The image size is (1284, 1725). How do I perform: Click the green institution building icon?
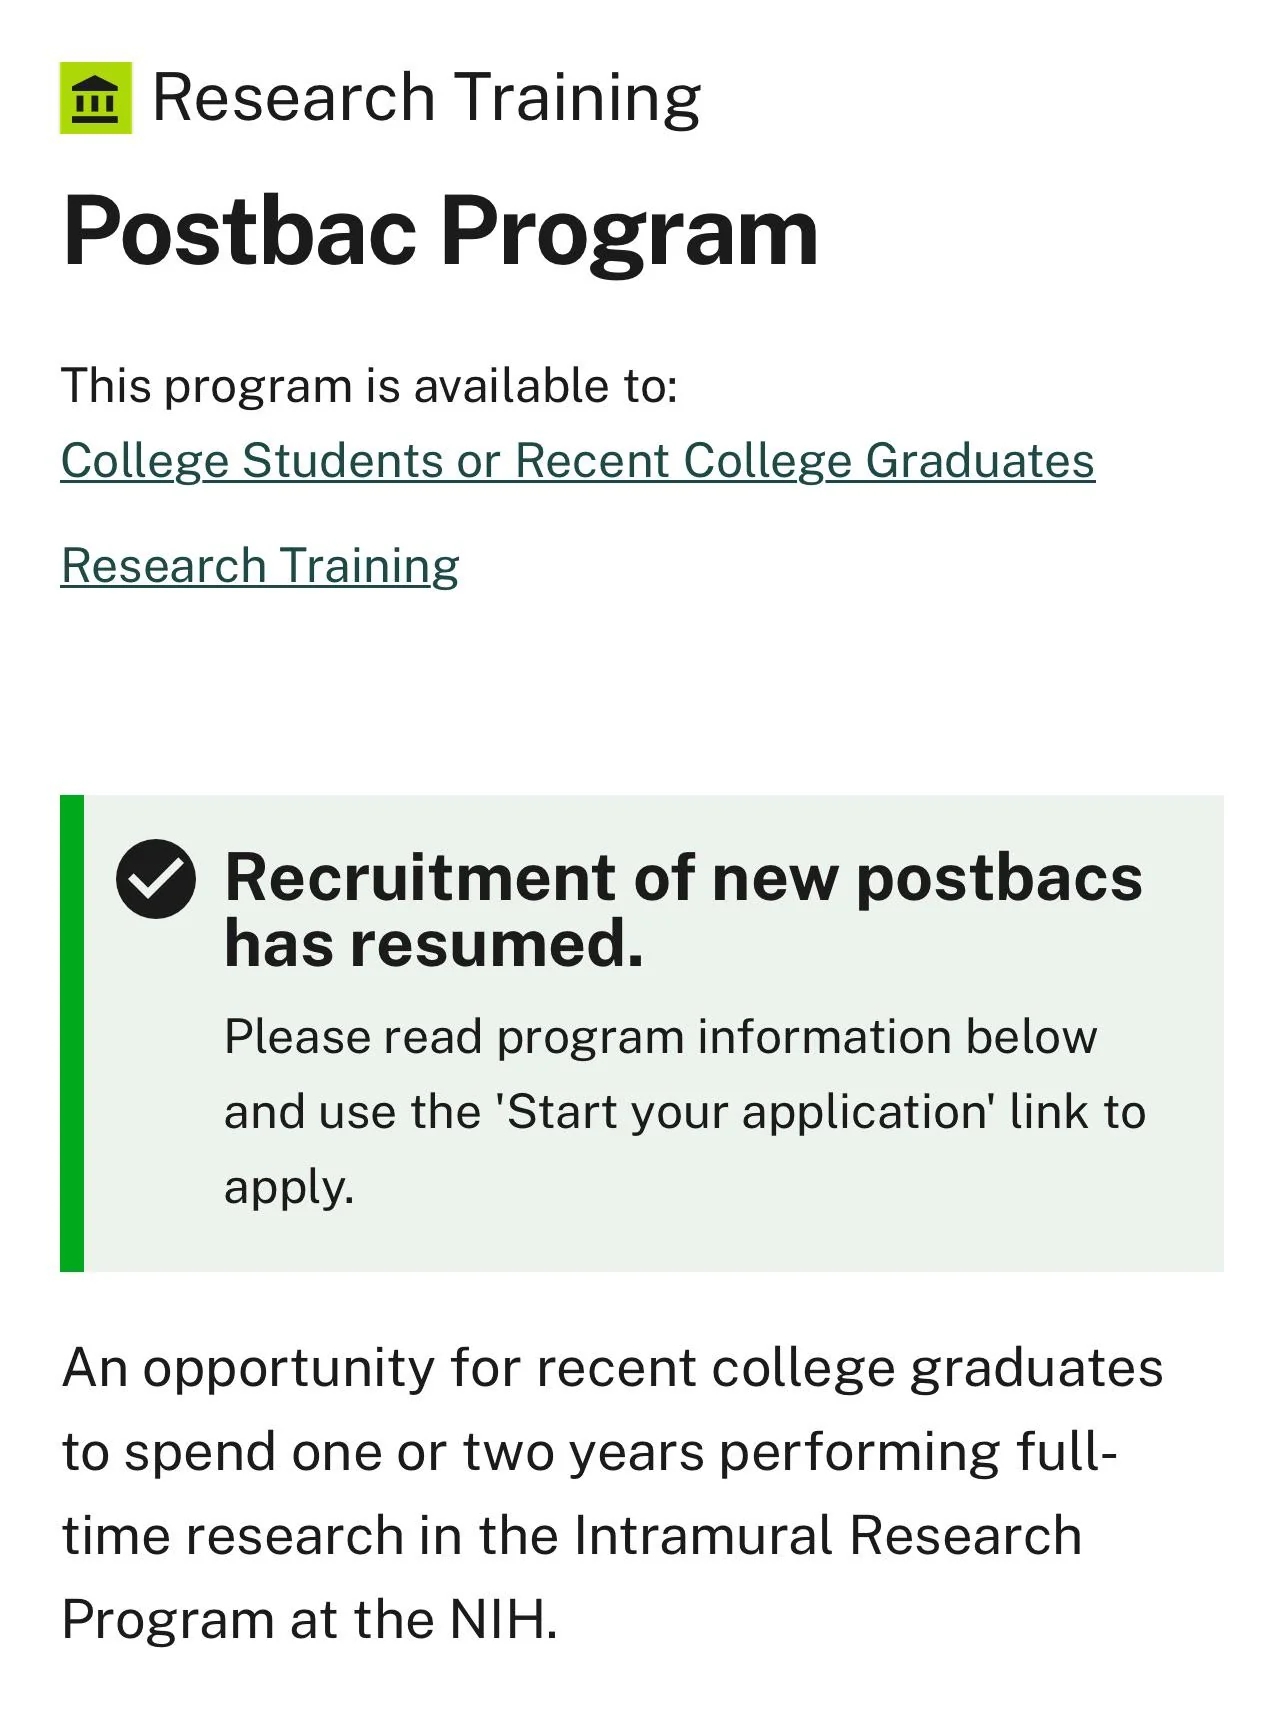click(96, 98)
